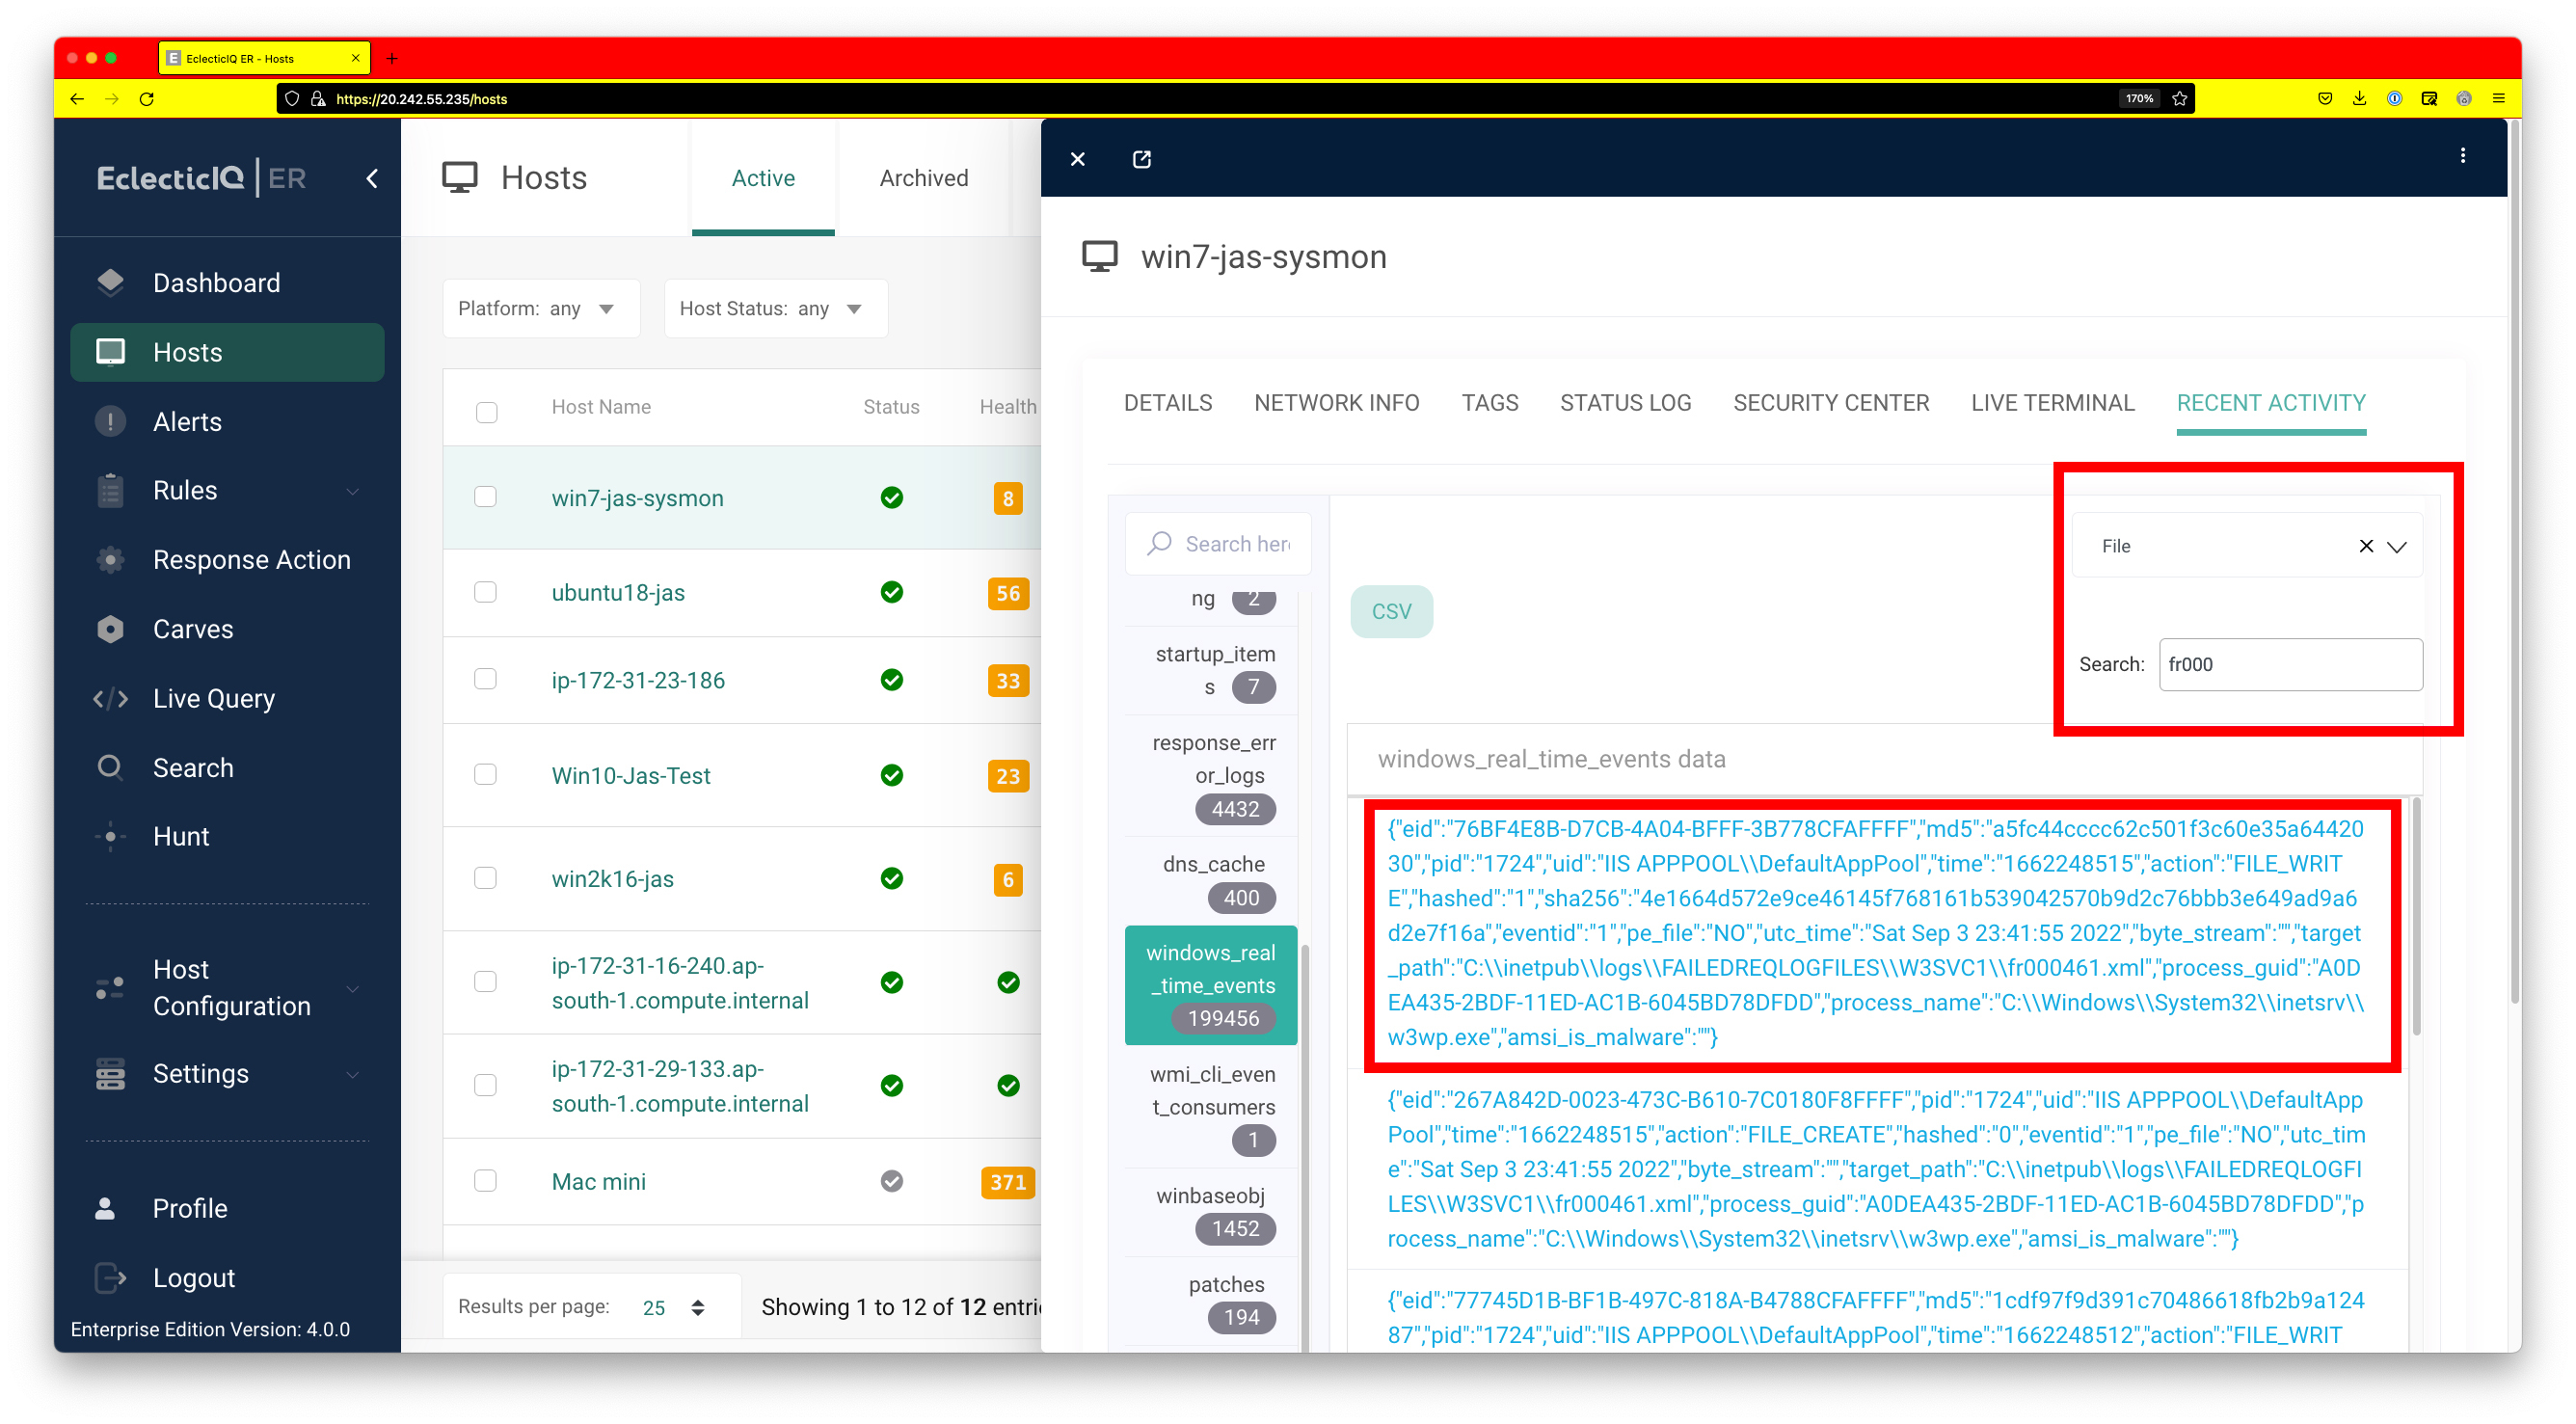Collapse the EclecticIQ sidebar with chevron
2576x1424 pixels.
[372, 178]
